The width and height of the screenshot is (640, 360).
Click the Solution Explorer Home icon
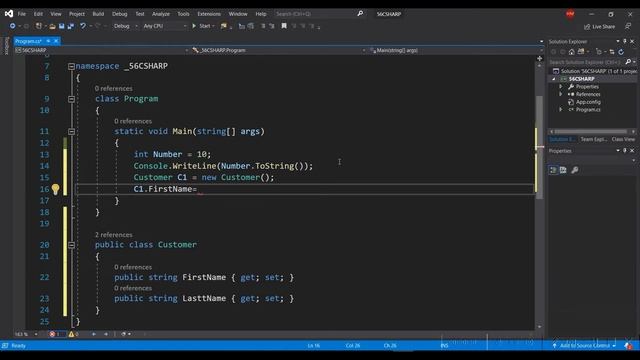[571, 52]
